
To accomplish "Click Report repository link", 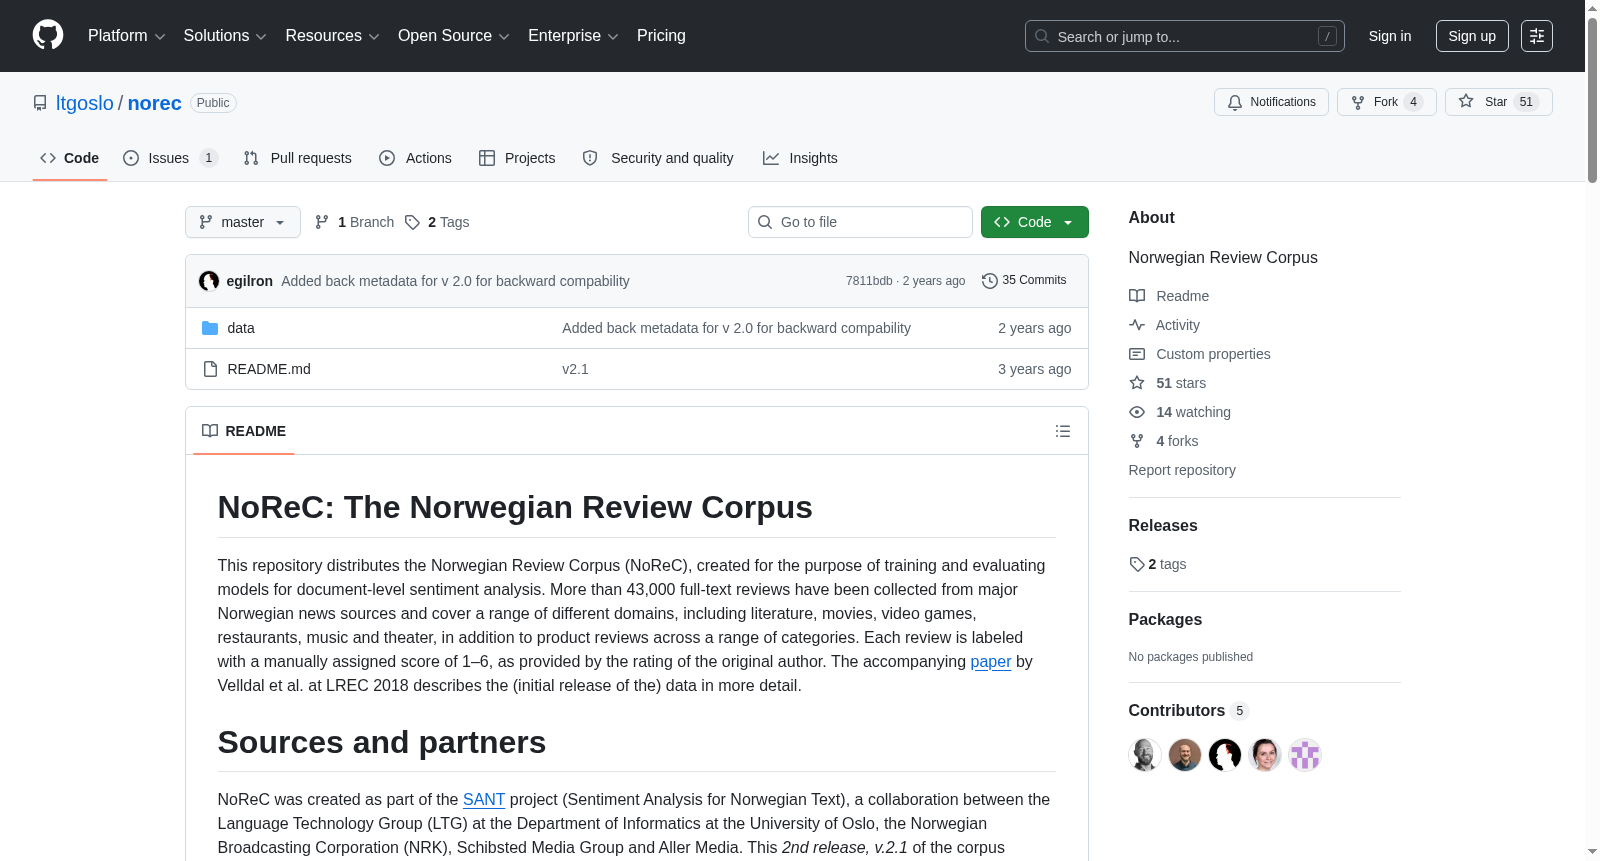I will point(1182,470).
